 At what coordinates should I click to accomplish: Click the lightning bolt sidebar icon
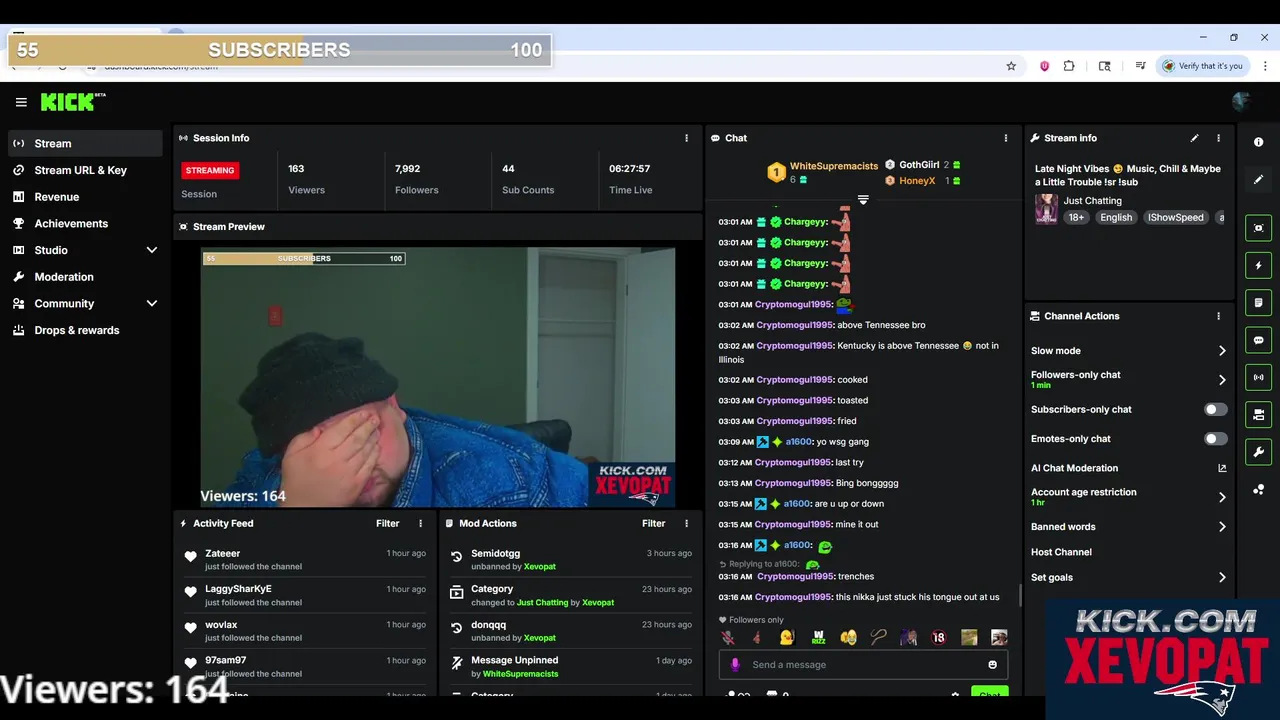point(1258,266)
